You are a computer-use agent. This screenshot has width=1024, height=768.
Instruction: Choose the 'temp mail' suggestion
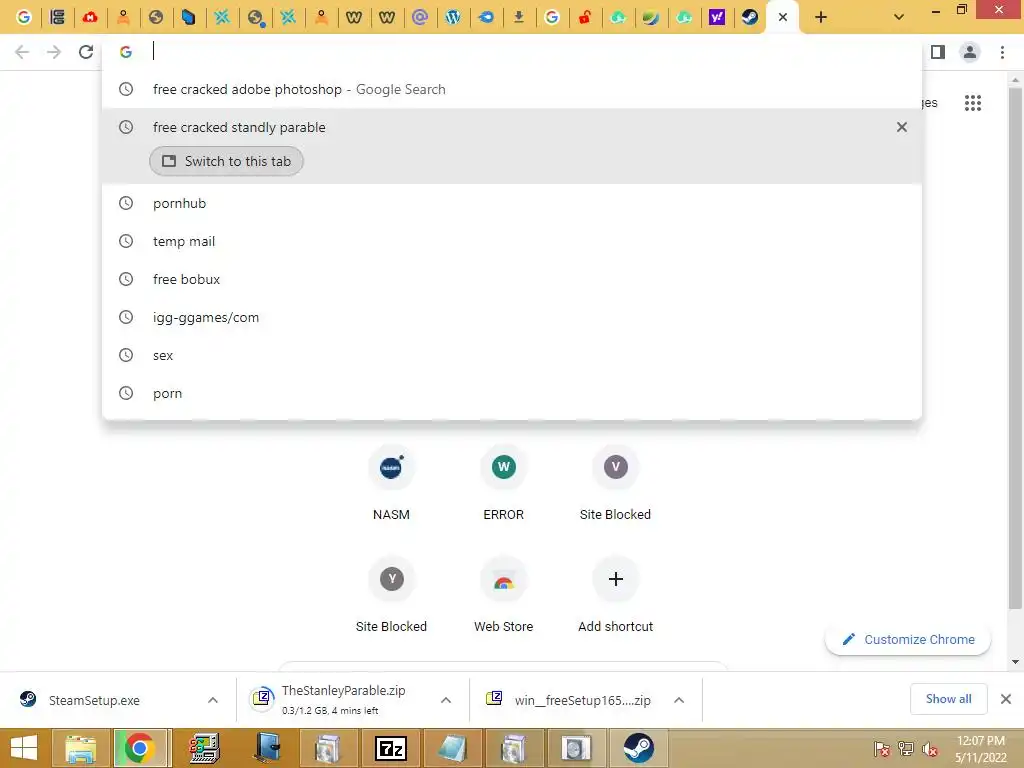[512, 242]
